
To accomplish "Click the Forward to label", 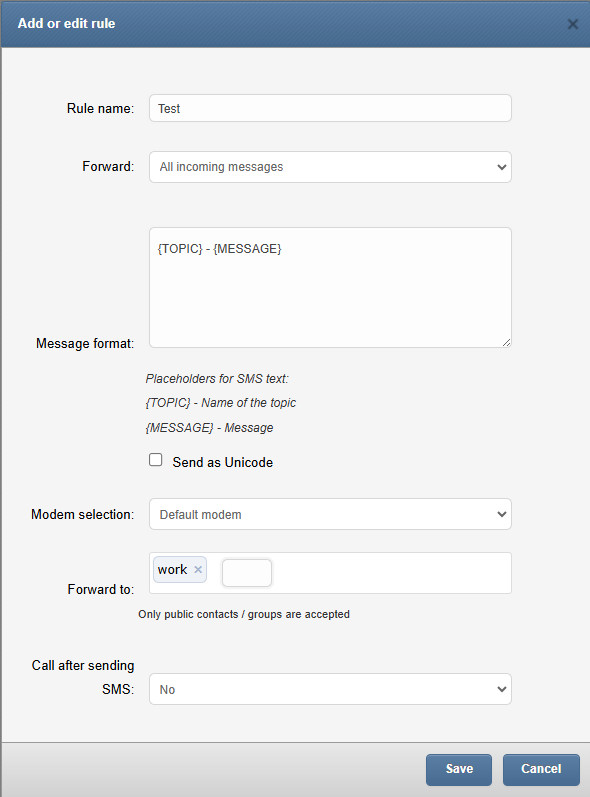I will pyautogui.click(x=101, y=589).
